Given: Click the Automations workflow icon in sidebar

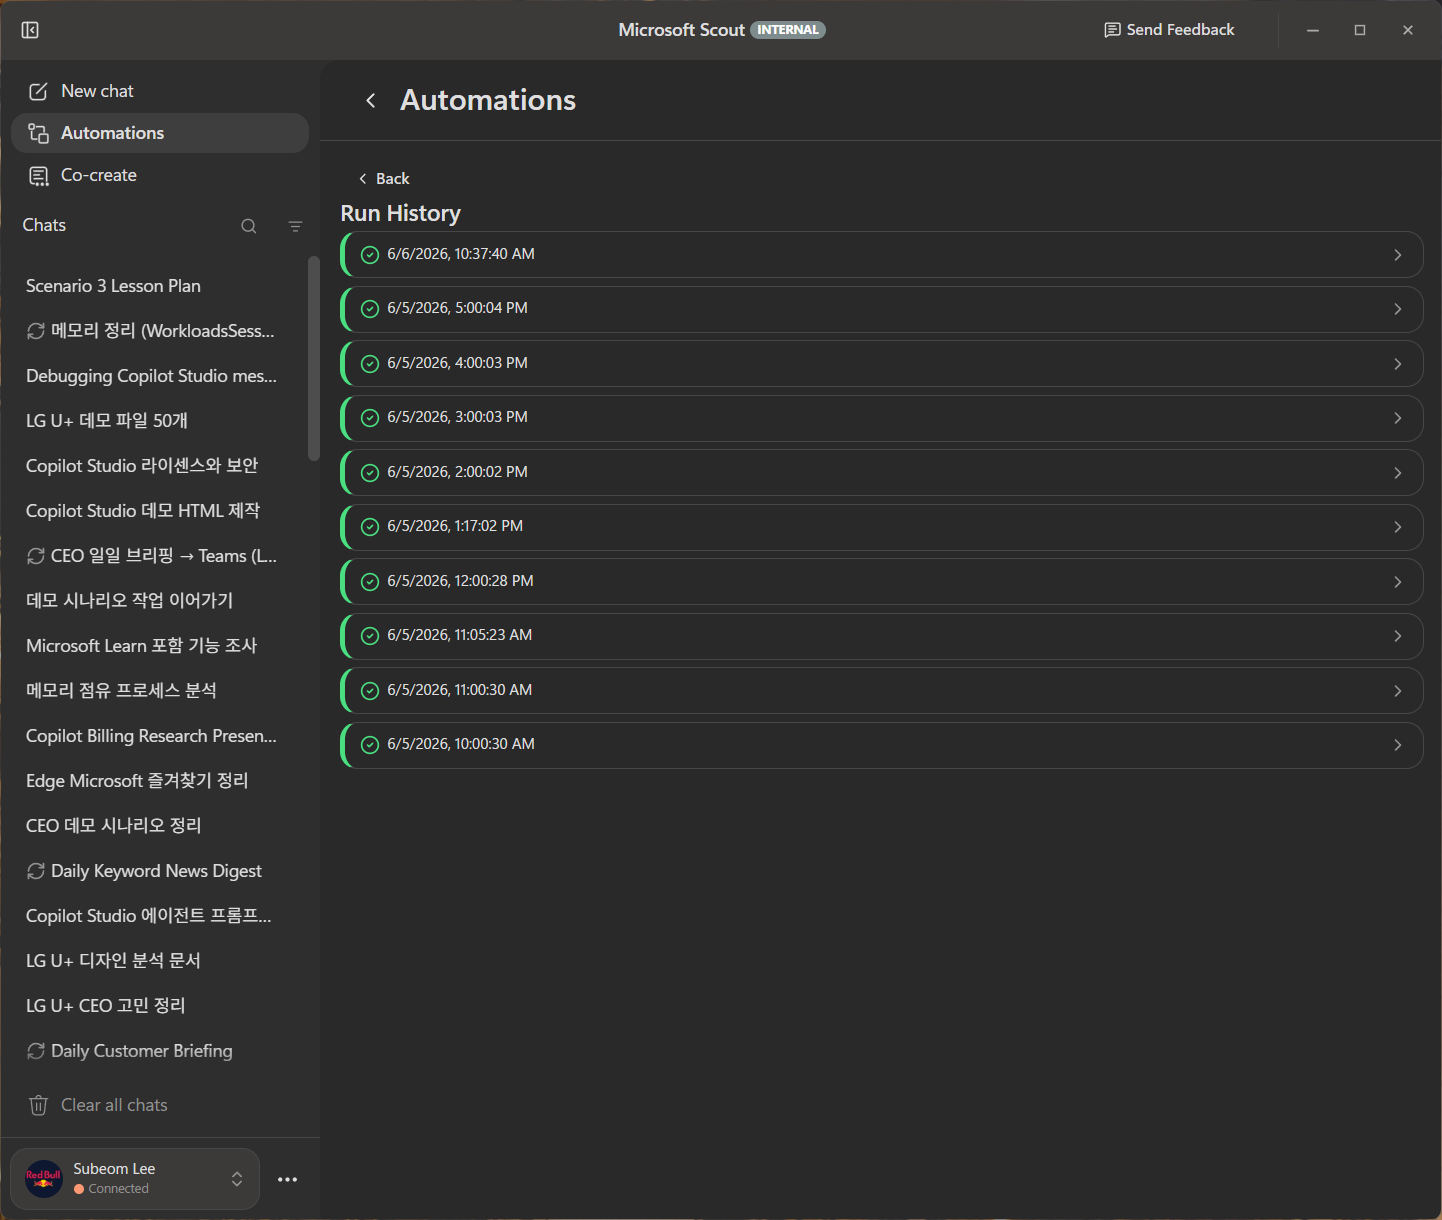Looking at the screenshot, I should [38, 133].
